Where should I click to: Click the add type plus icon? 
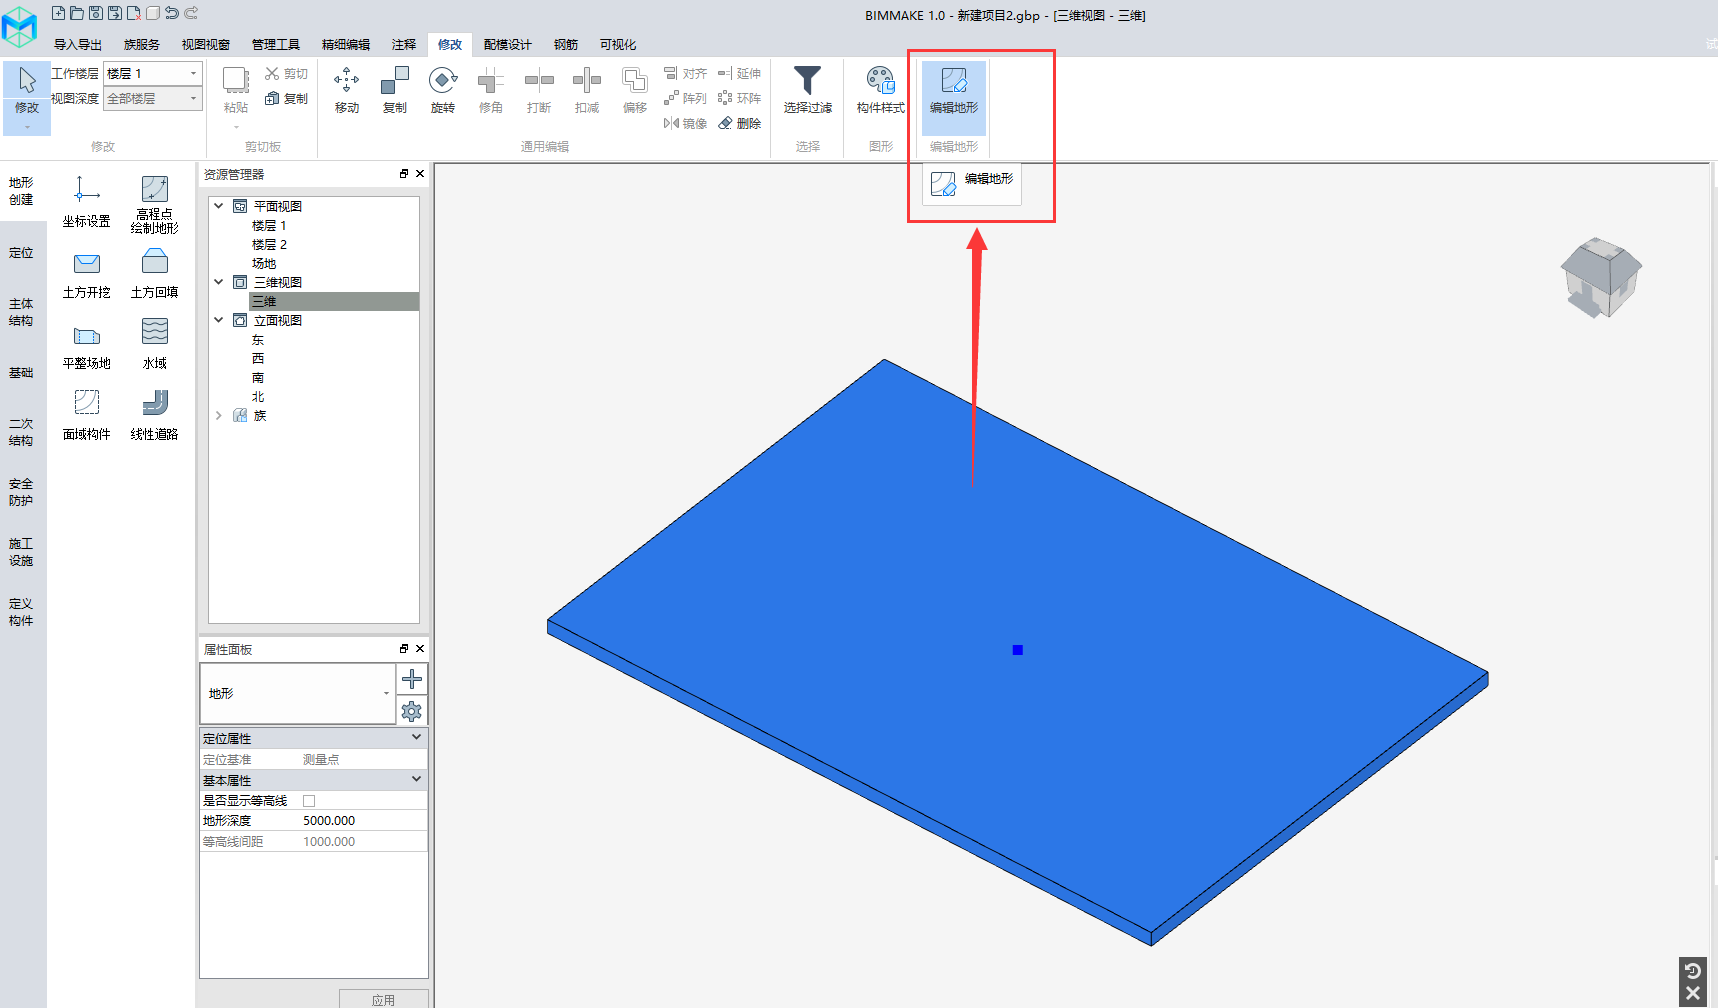412,679
